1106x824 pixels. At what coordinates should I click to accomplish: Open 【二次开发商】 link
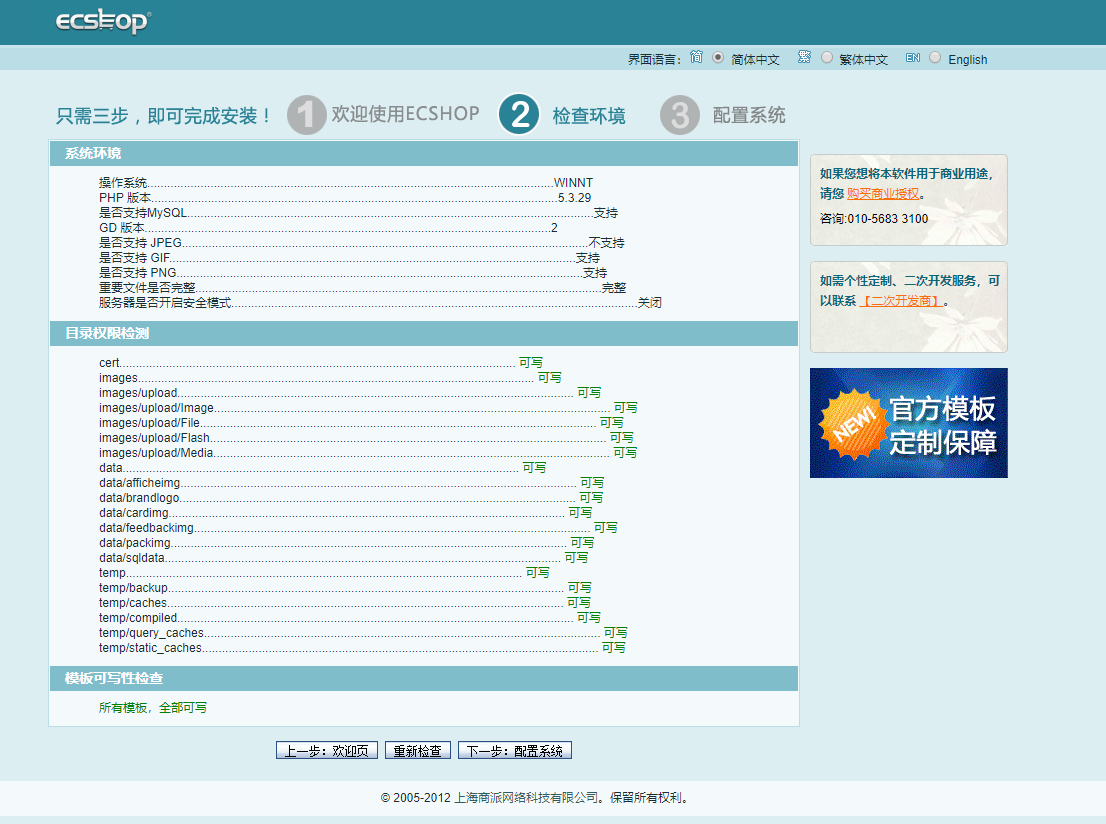click(x=901, y=301)
